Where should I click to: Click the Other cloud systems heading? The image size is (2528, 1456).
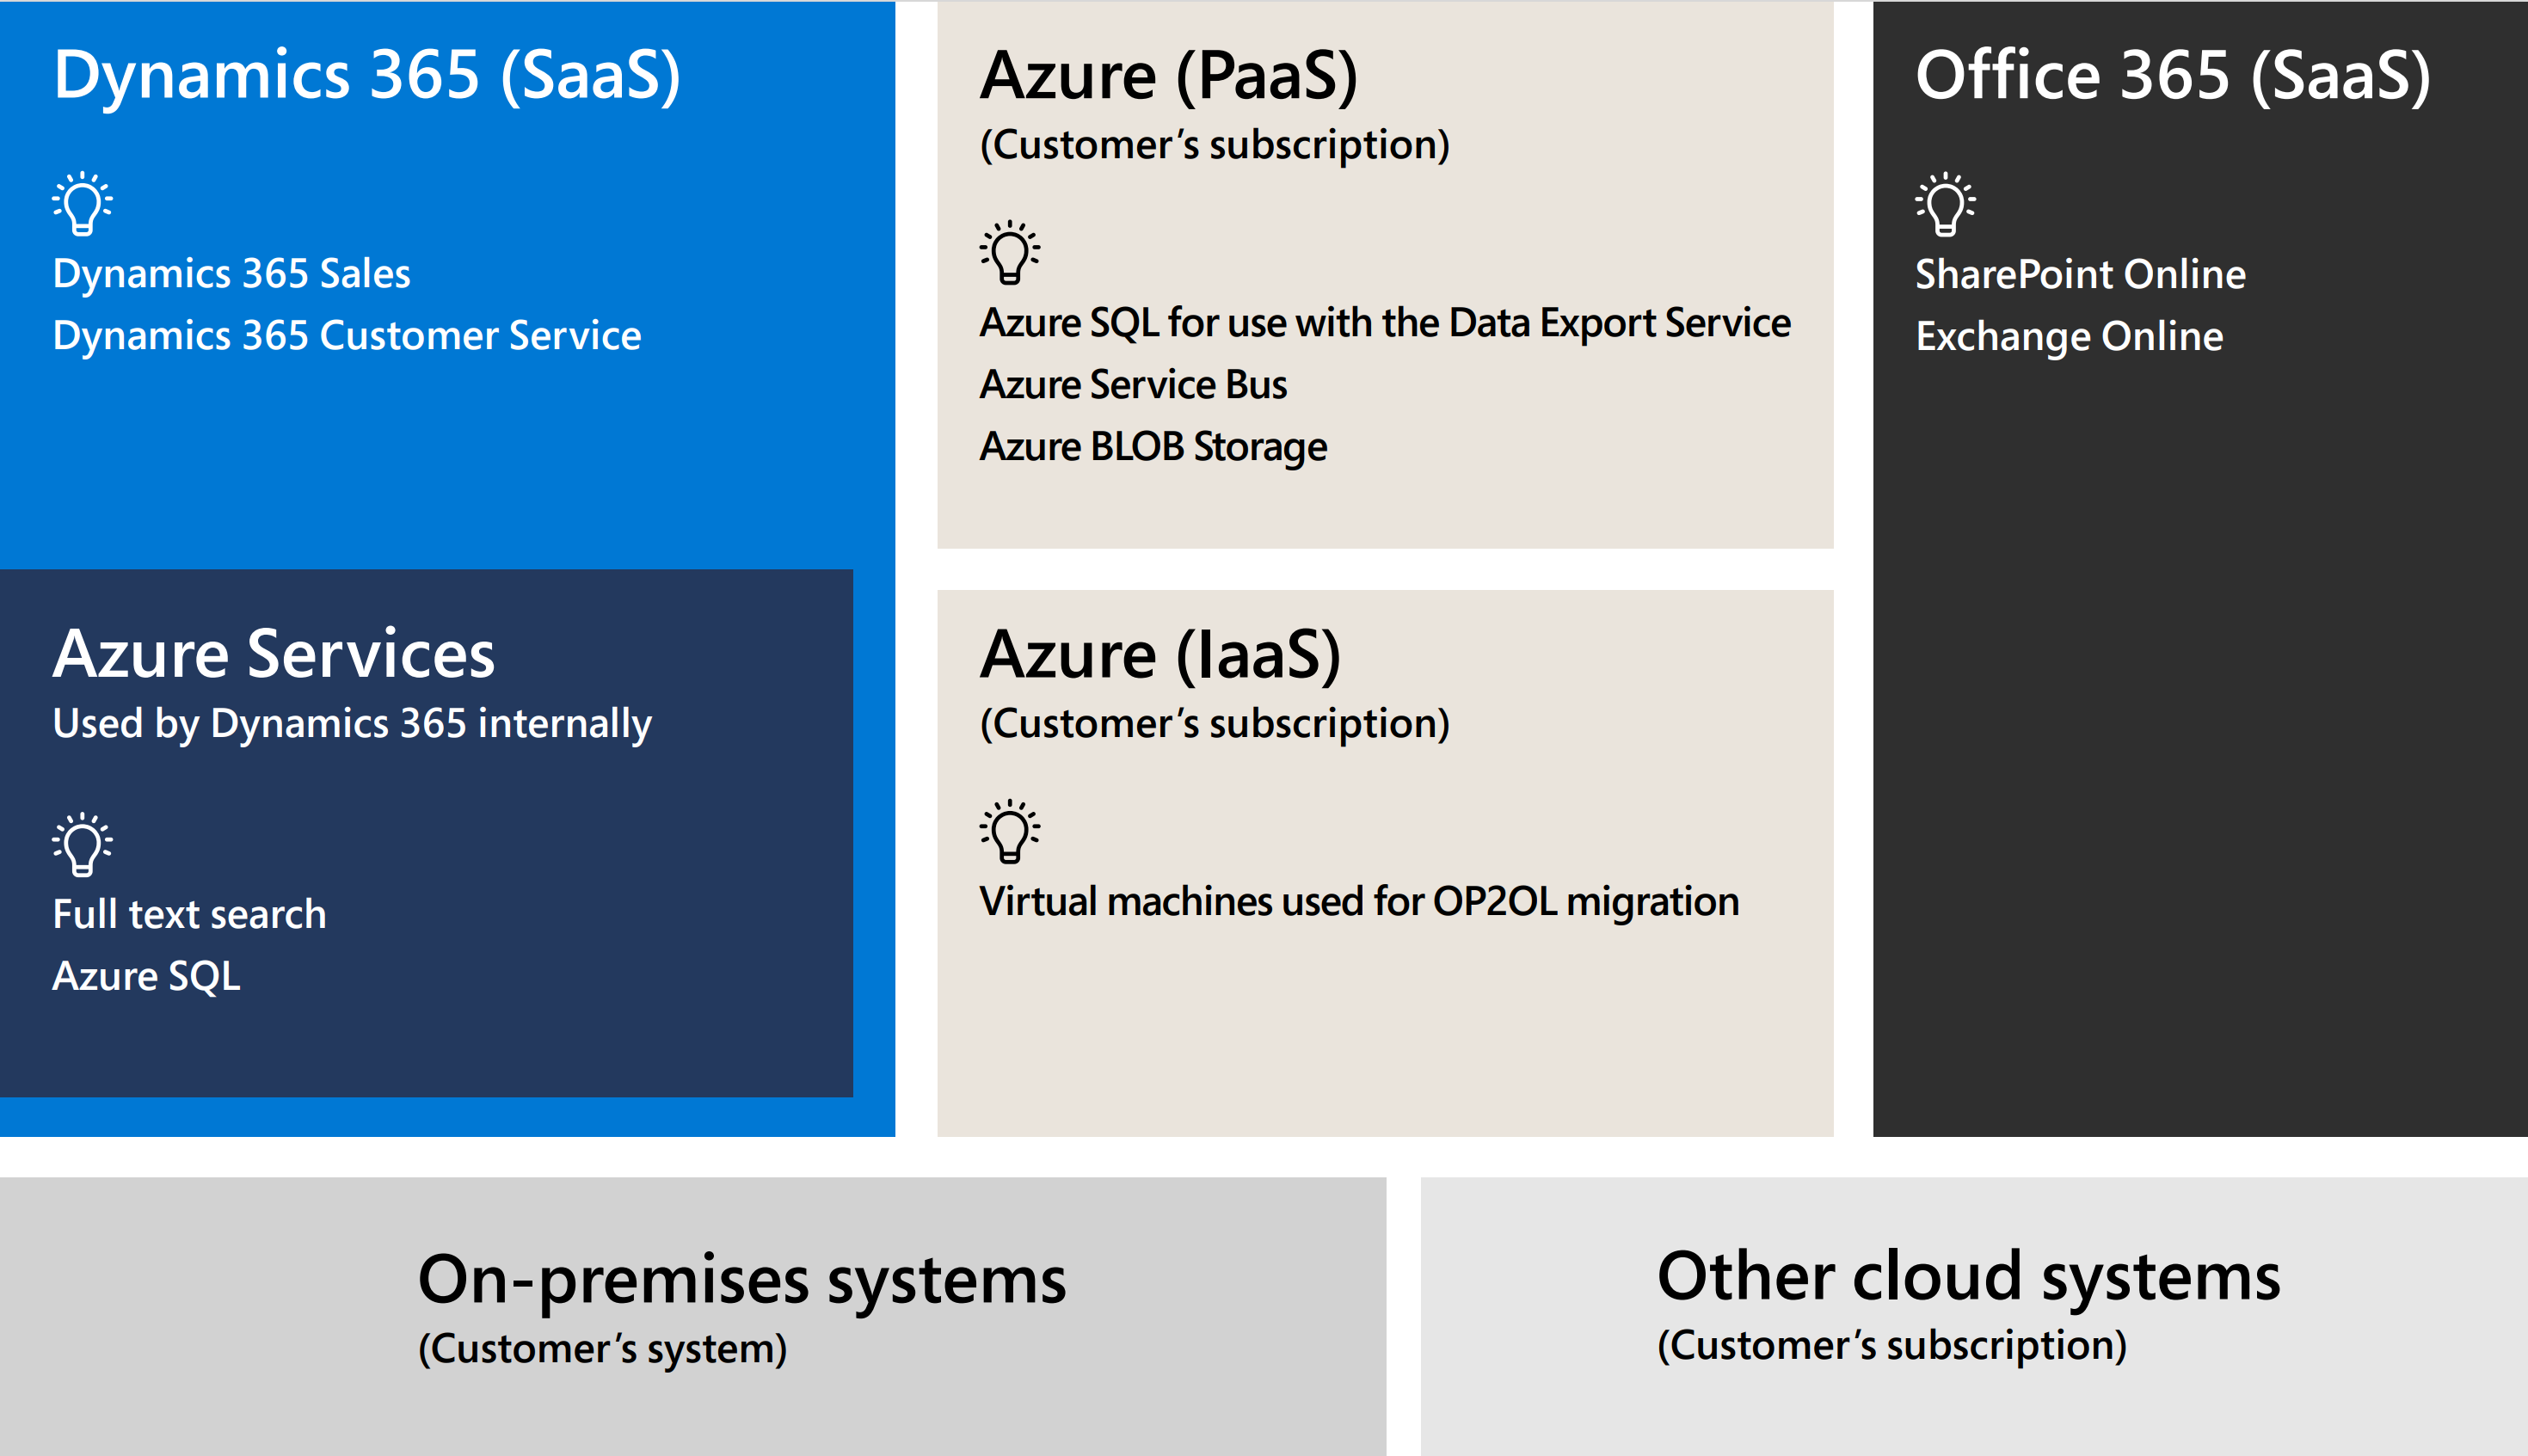1967,1276
